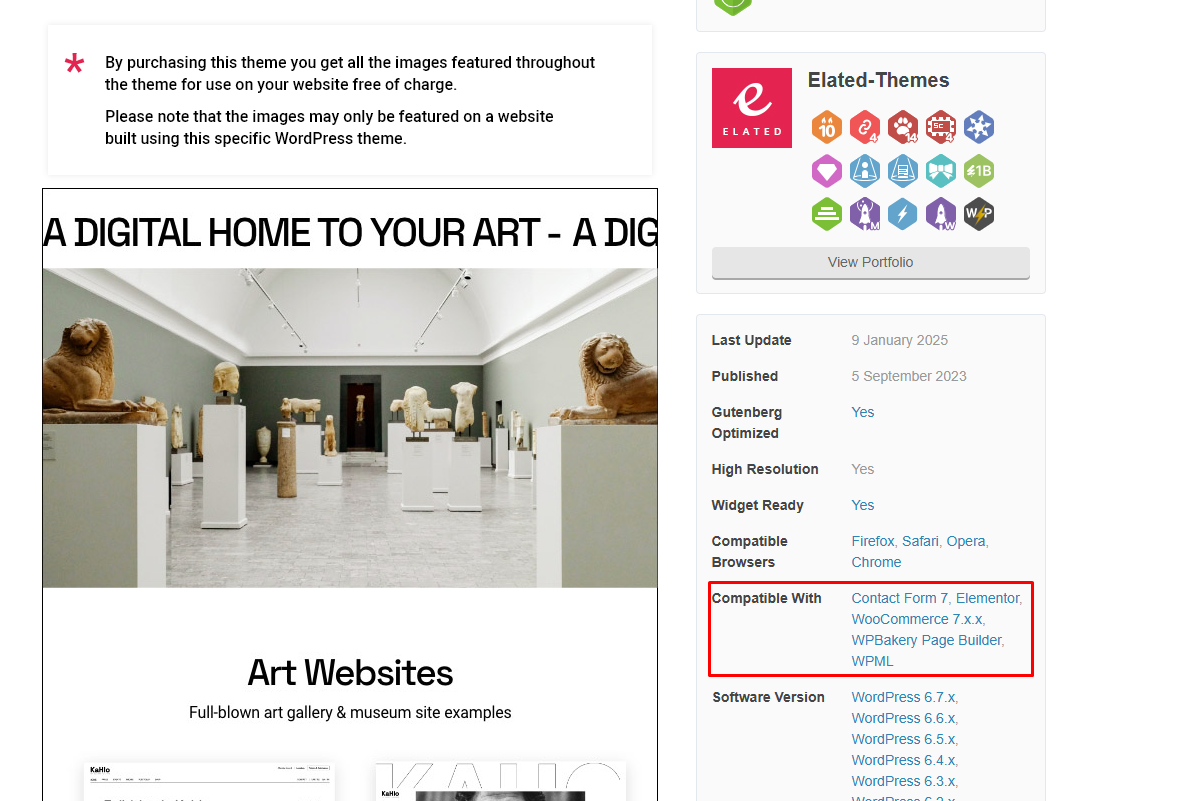Click the first Kahlo demo thumbnail
Image resolution: width=1179 pixels, height=801 pixels.
(x=209, y=781)
